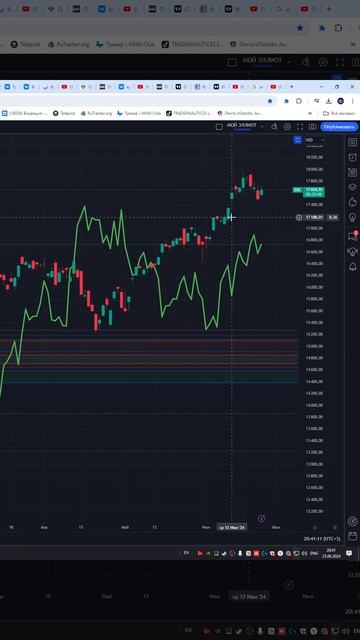Viewport: 360px width, 640px height.
Task: Open the news panel icon in right sidebar
Action: click(x=353, y=172)
